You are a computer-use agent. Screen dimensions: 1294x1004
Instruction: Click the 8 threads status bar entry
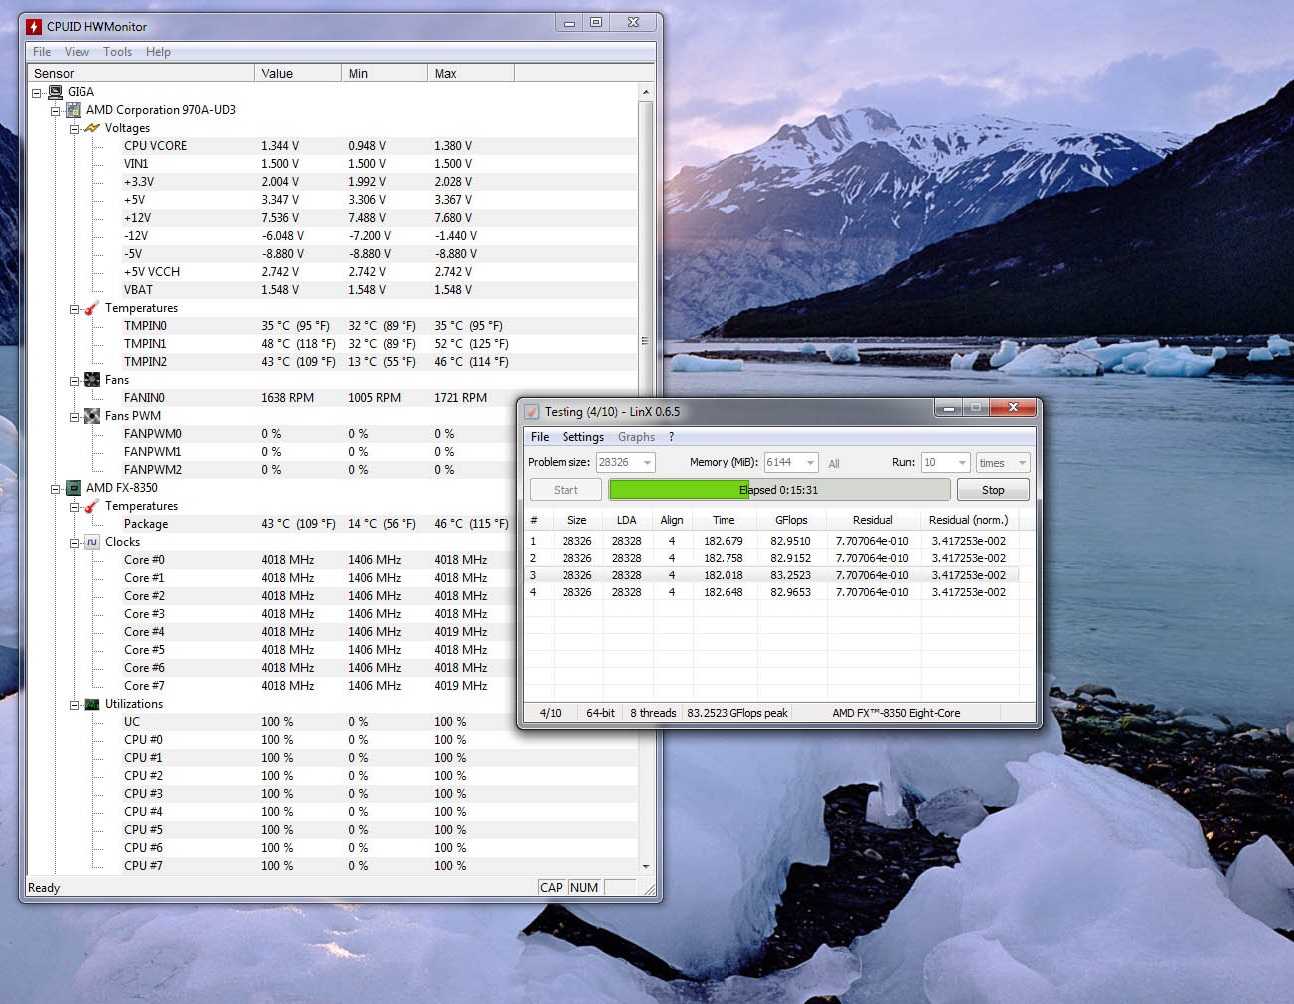point(653,713)
